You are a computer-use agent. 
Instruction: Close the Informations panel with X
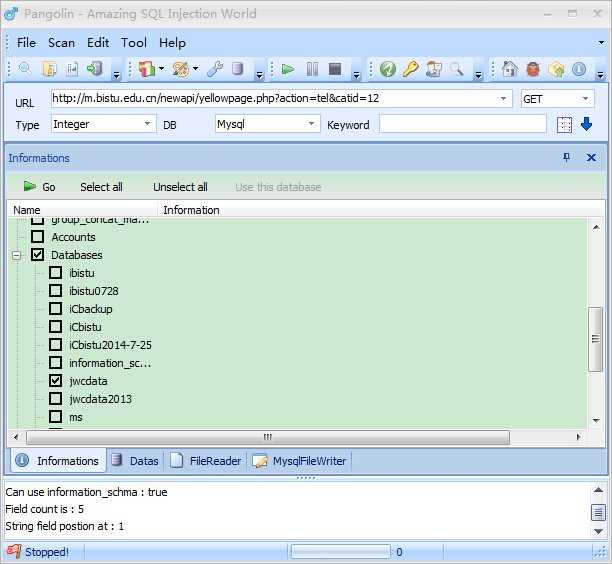click(591, 157)
